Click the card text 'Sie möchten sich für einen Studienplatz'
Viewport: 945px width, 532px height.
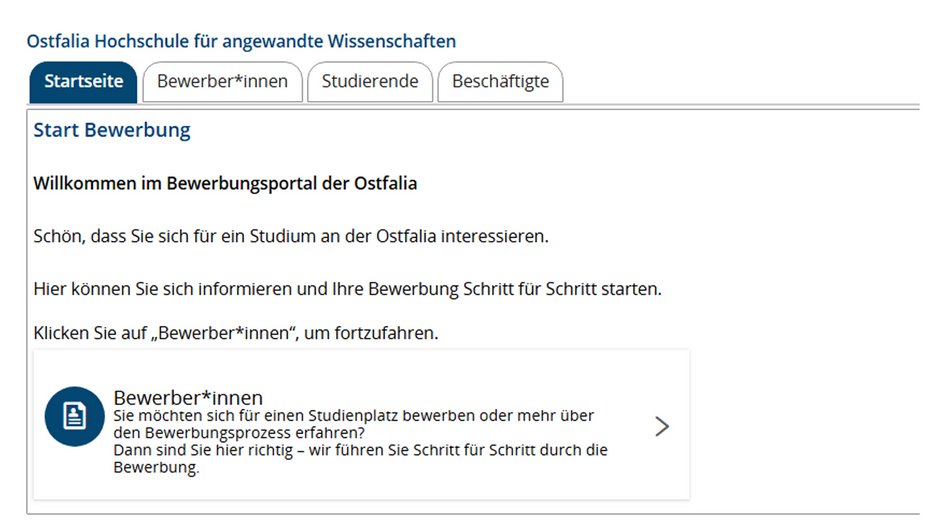tap(353, 424)
